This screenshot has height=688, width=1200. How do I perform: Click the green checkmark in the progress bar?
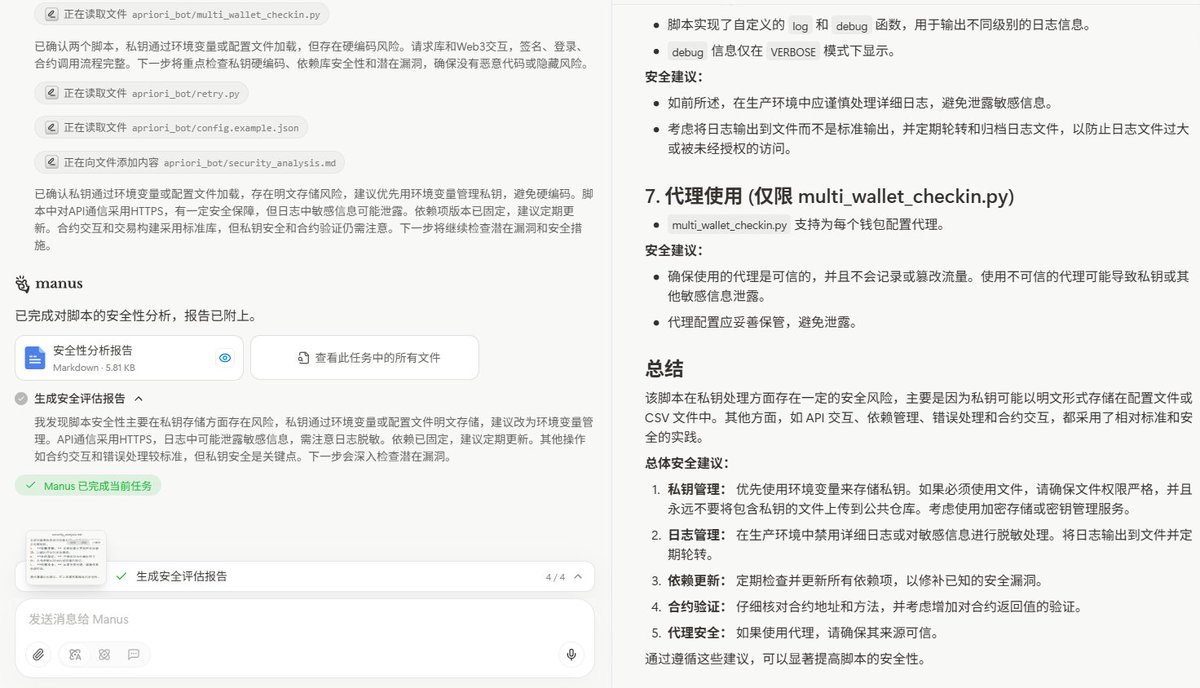(121, 576)
